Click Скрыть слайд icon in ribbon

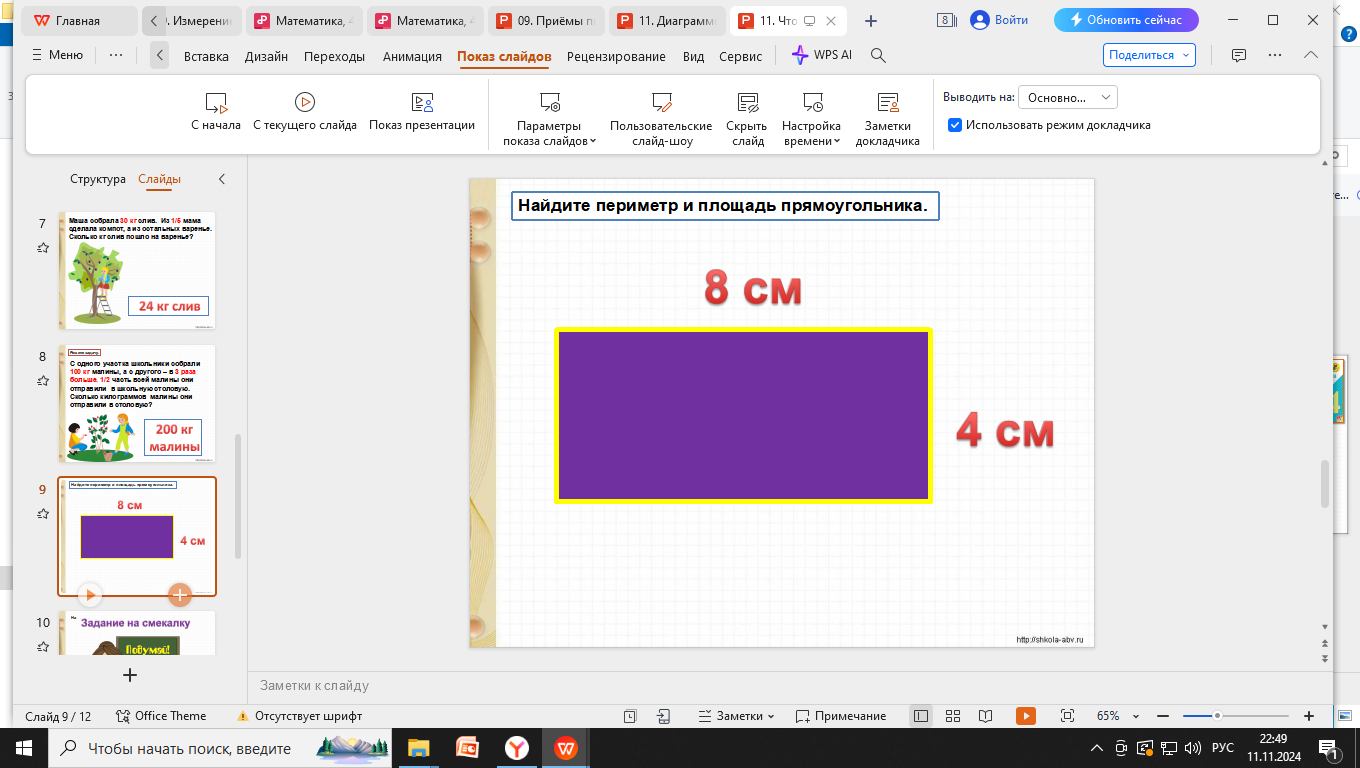[x=746, y=102]
